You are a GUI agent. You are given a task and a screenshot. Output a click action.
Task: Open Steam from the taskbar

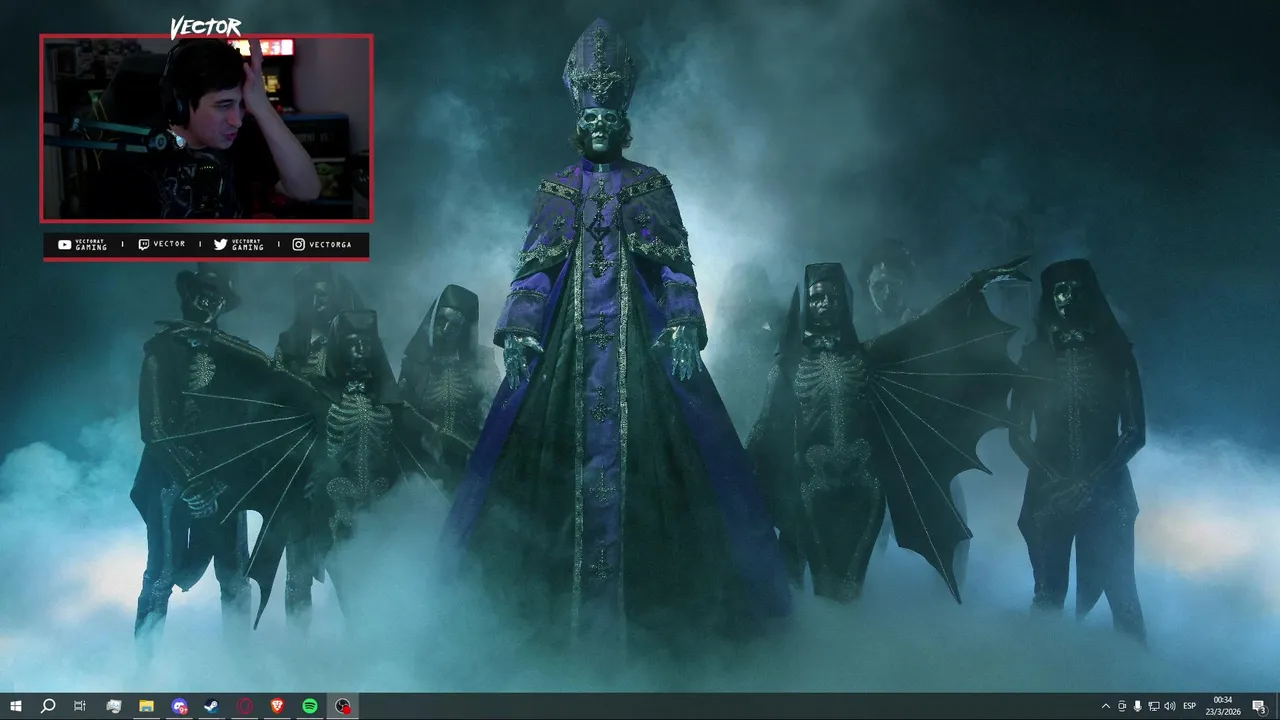point(212,706)
